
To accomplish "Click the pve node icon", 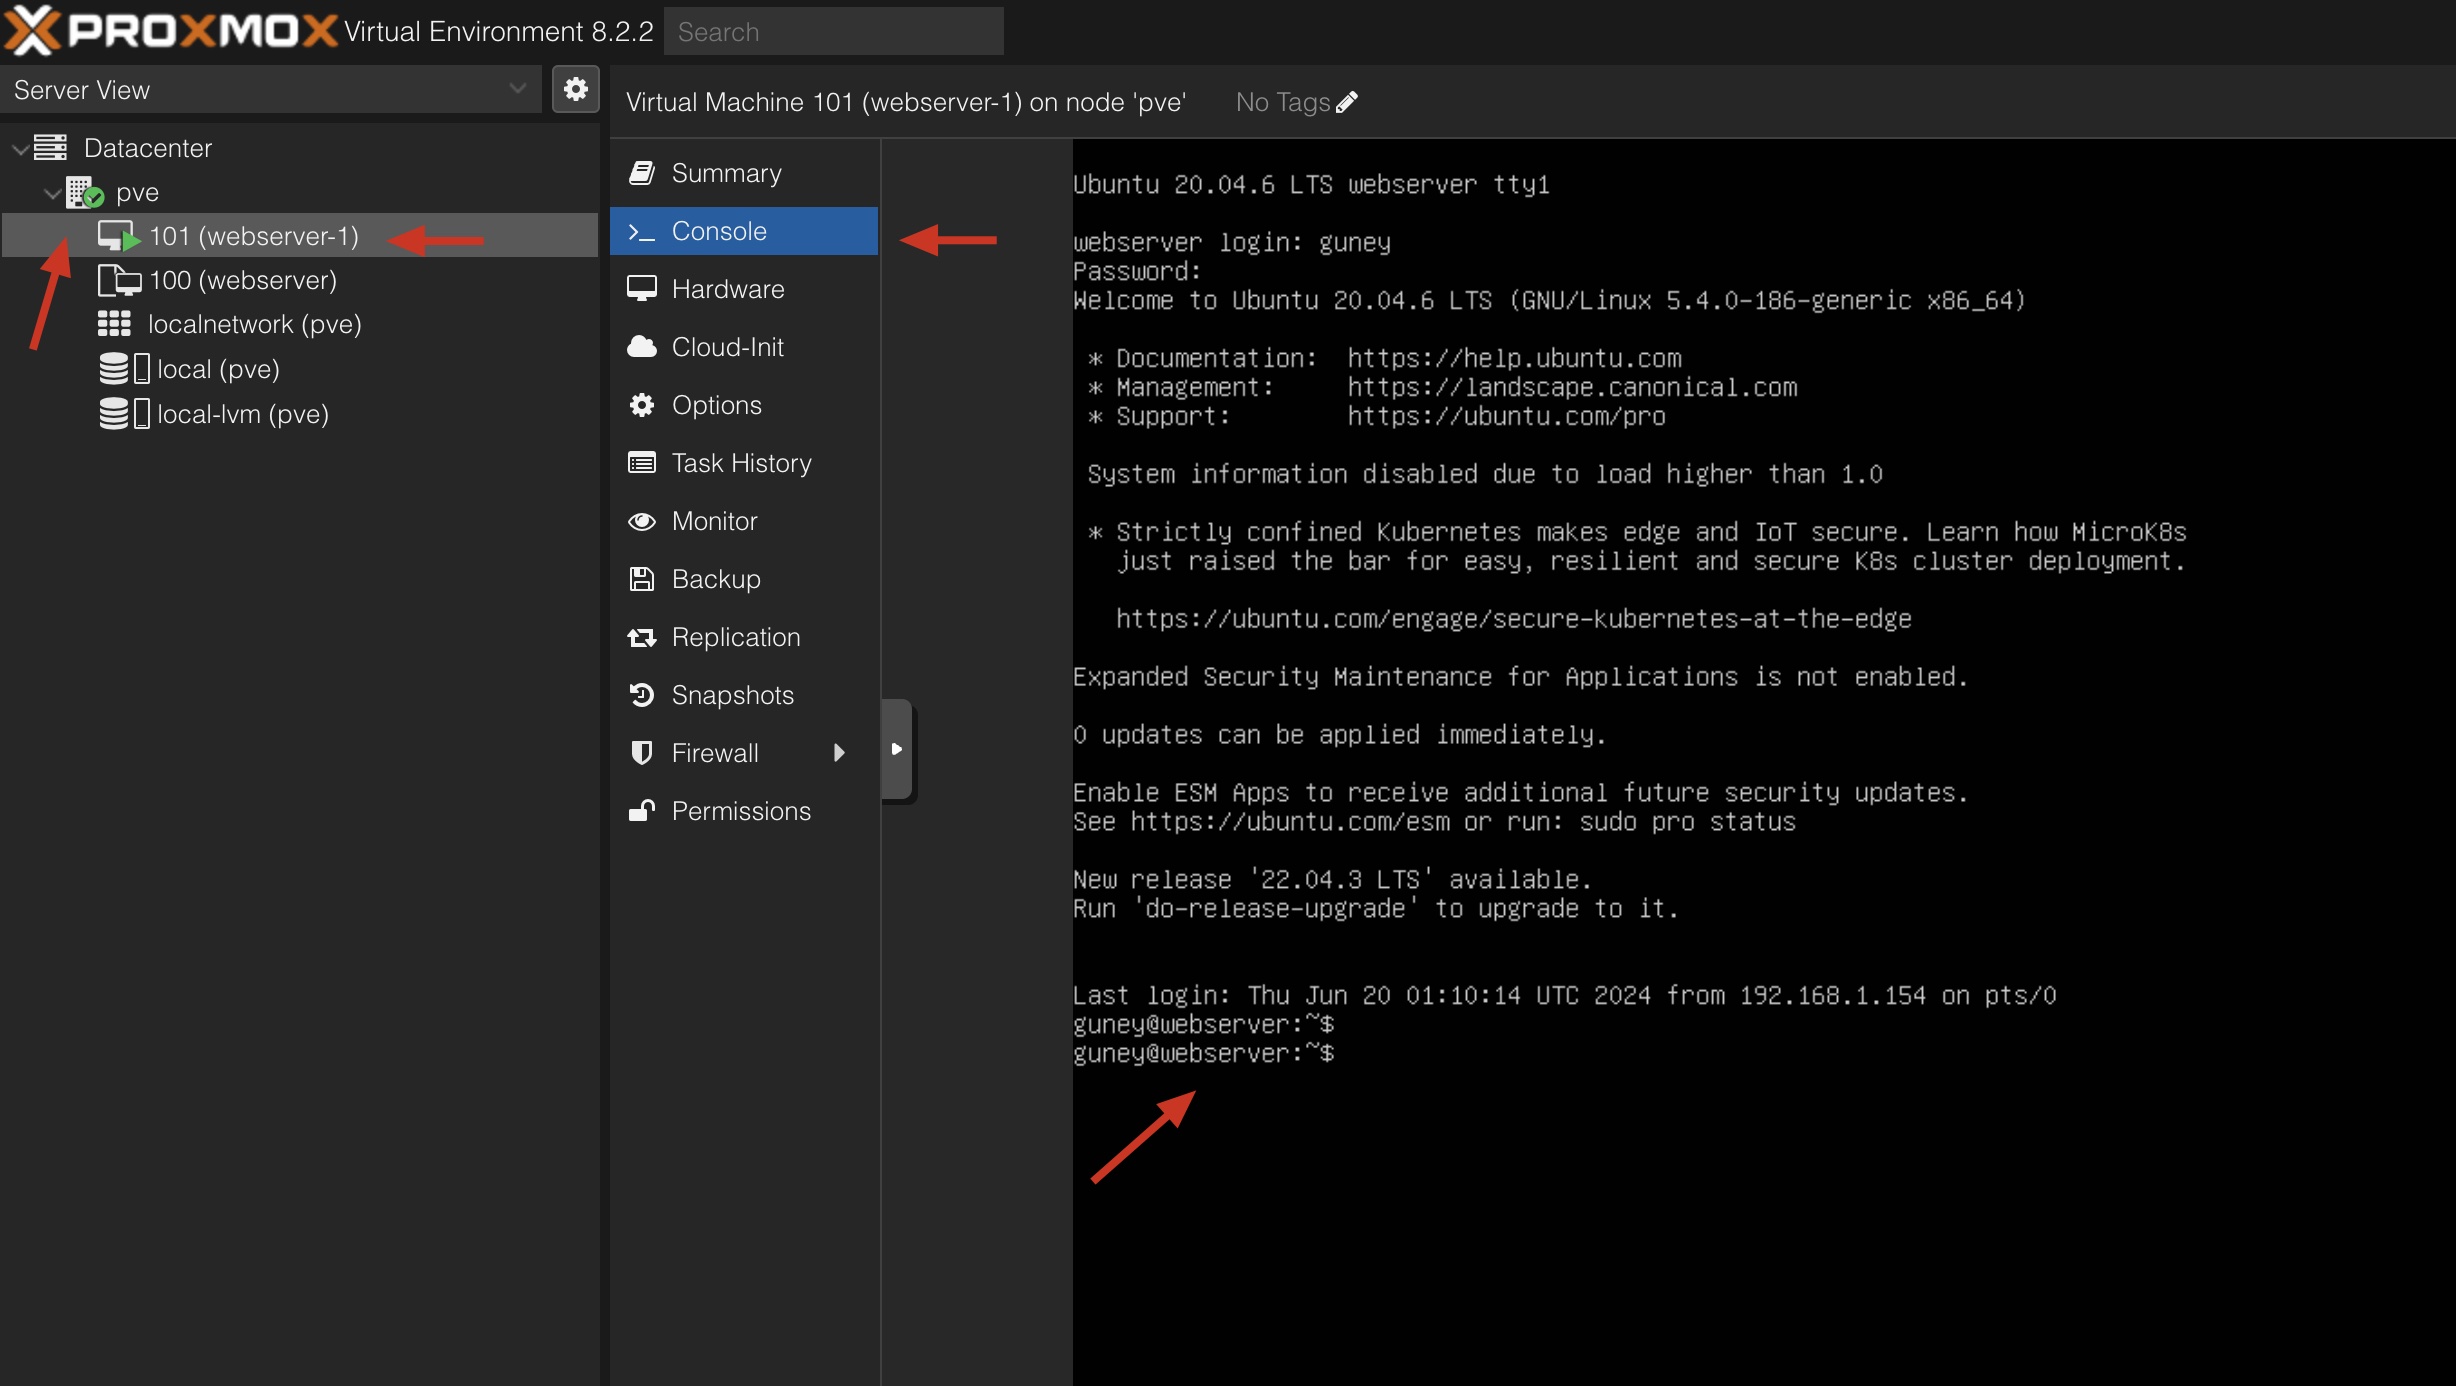I will click(85, 192).
